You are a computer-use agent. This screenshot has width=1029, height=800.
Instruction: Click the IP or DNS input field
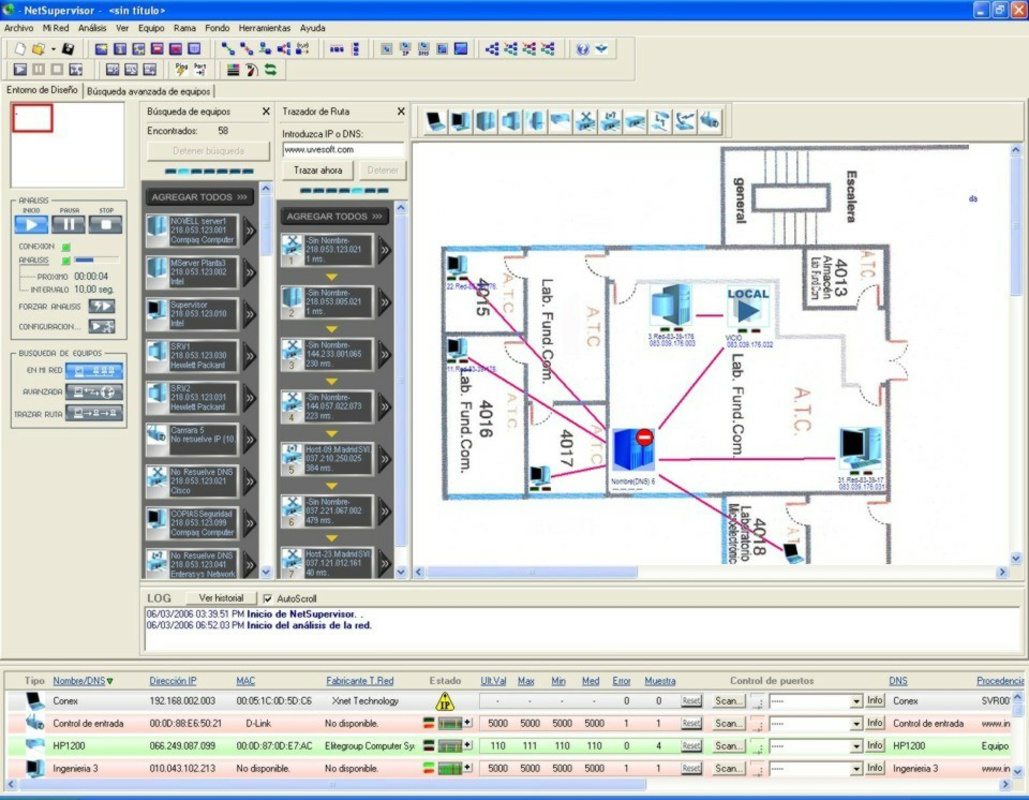(x=343, y=150)
